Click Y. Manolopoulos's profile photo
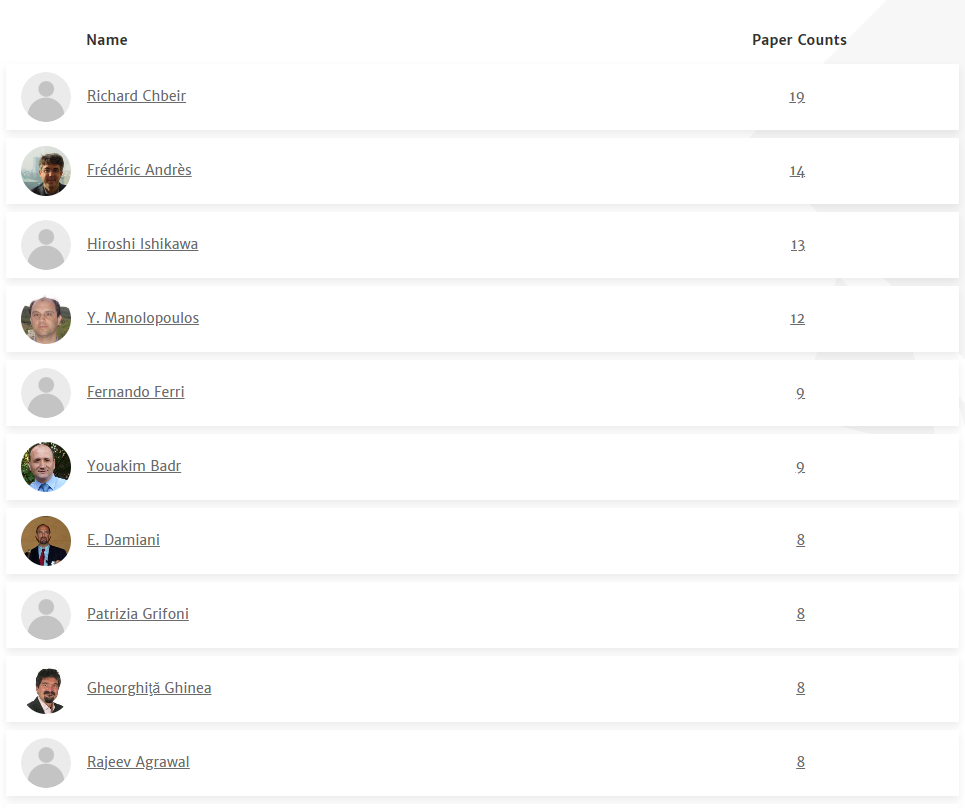 pyautogui.click(x=46, y=319)
